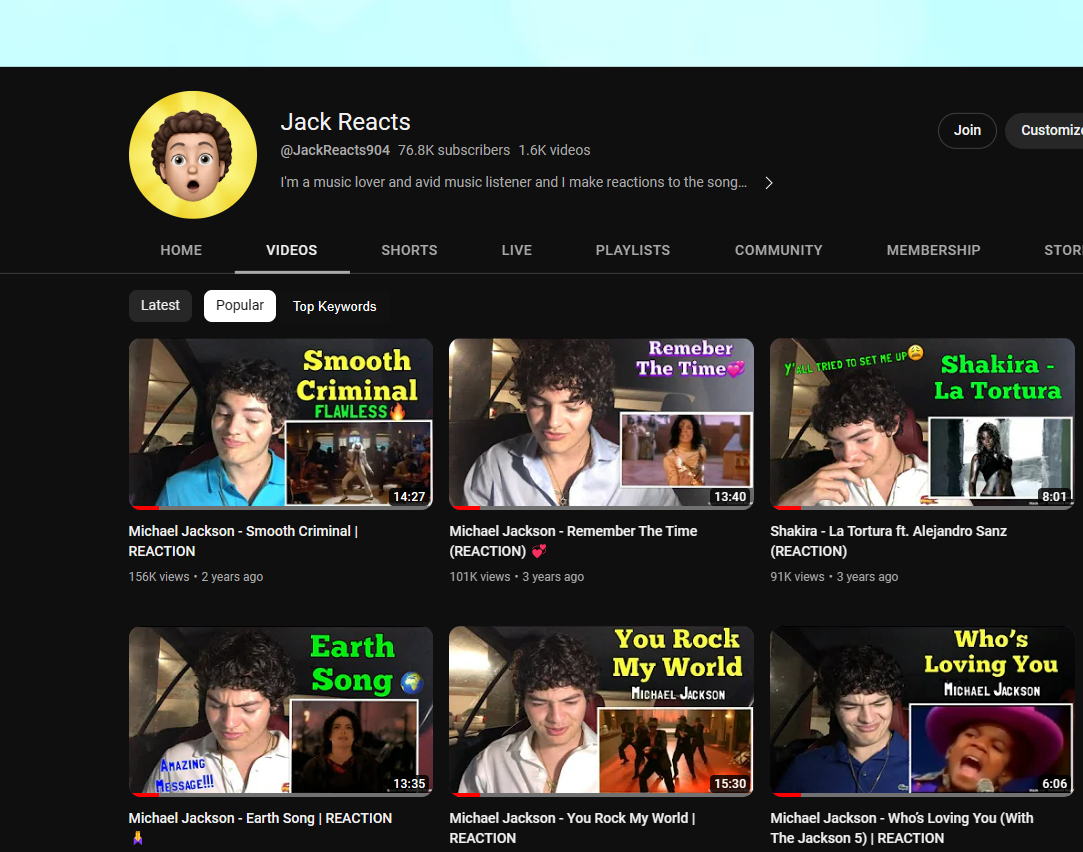Open the Smooth Criminal reaction thumbnail
Viewport: 1083px width, 852px height.
281,424
